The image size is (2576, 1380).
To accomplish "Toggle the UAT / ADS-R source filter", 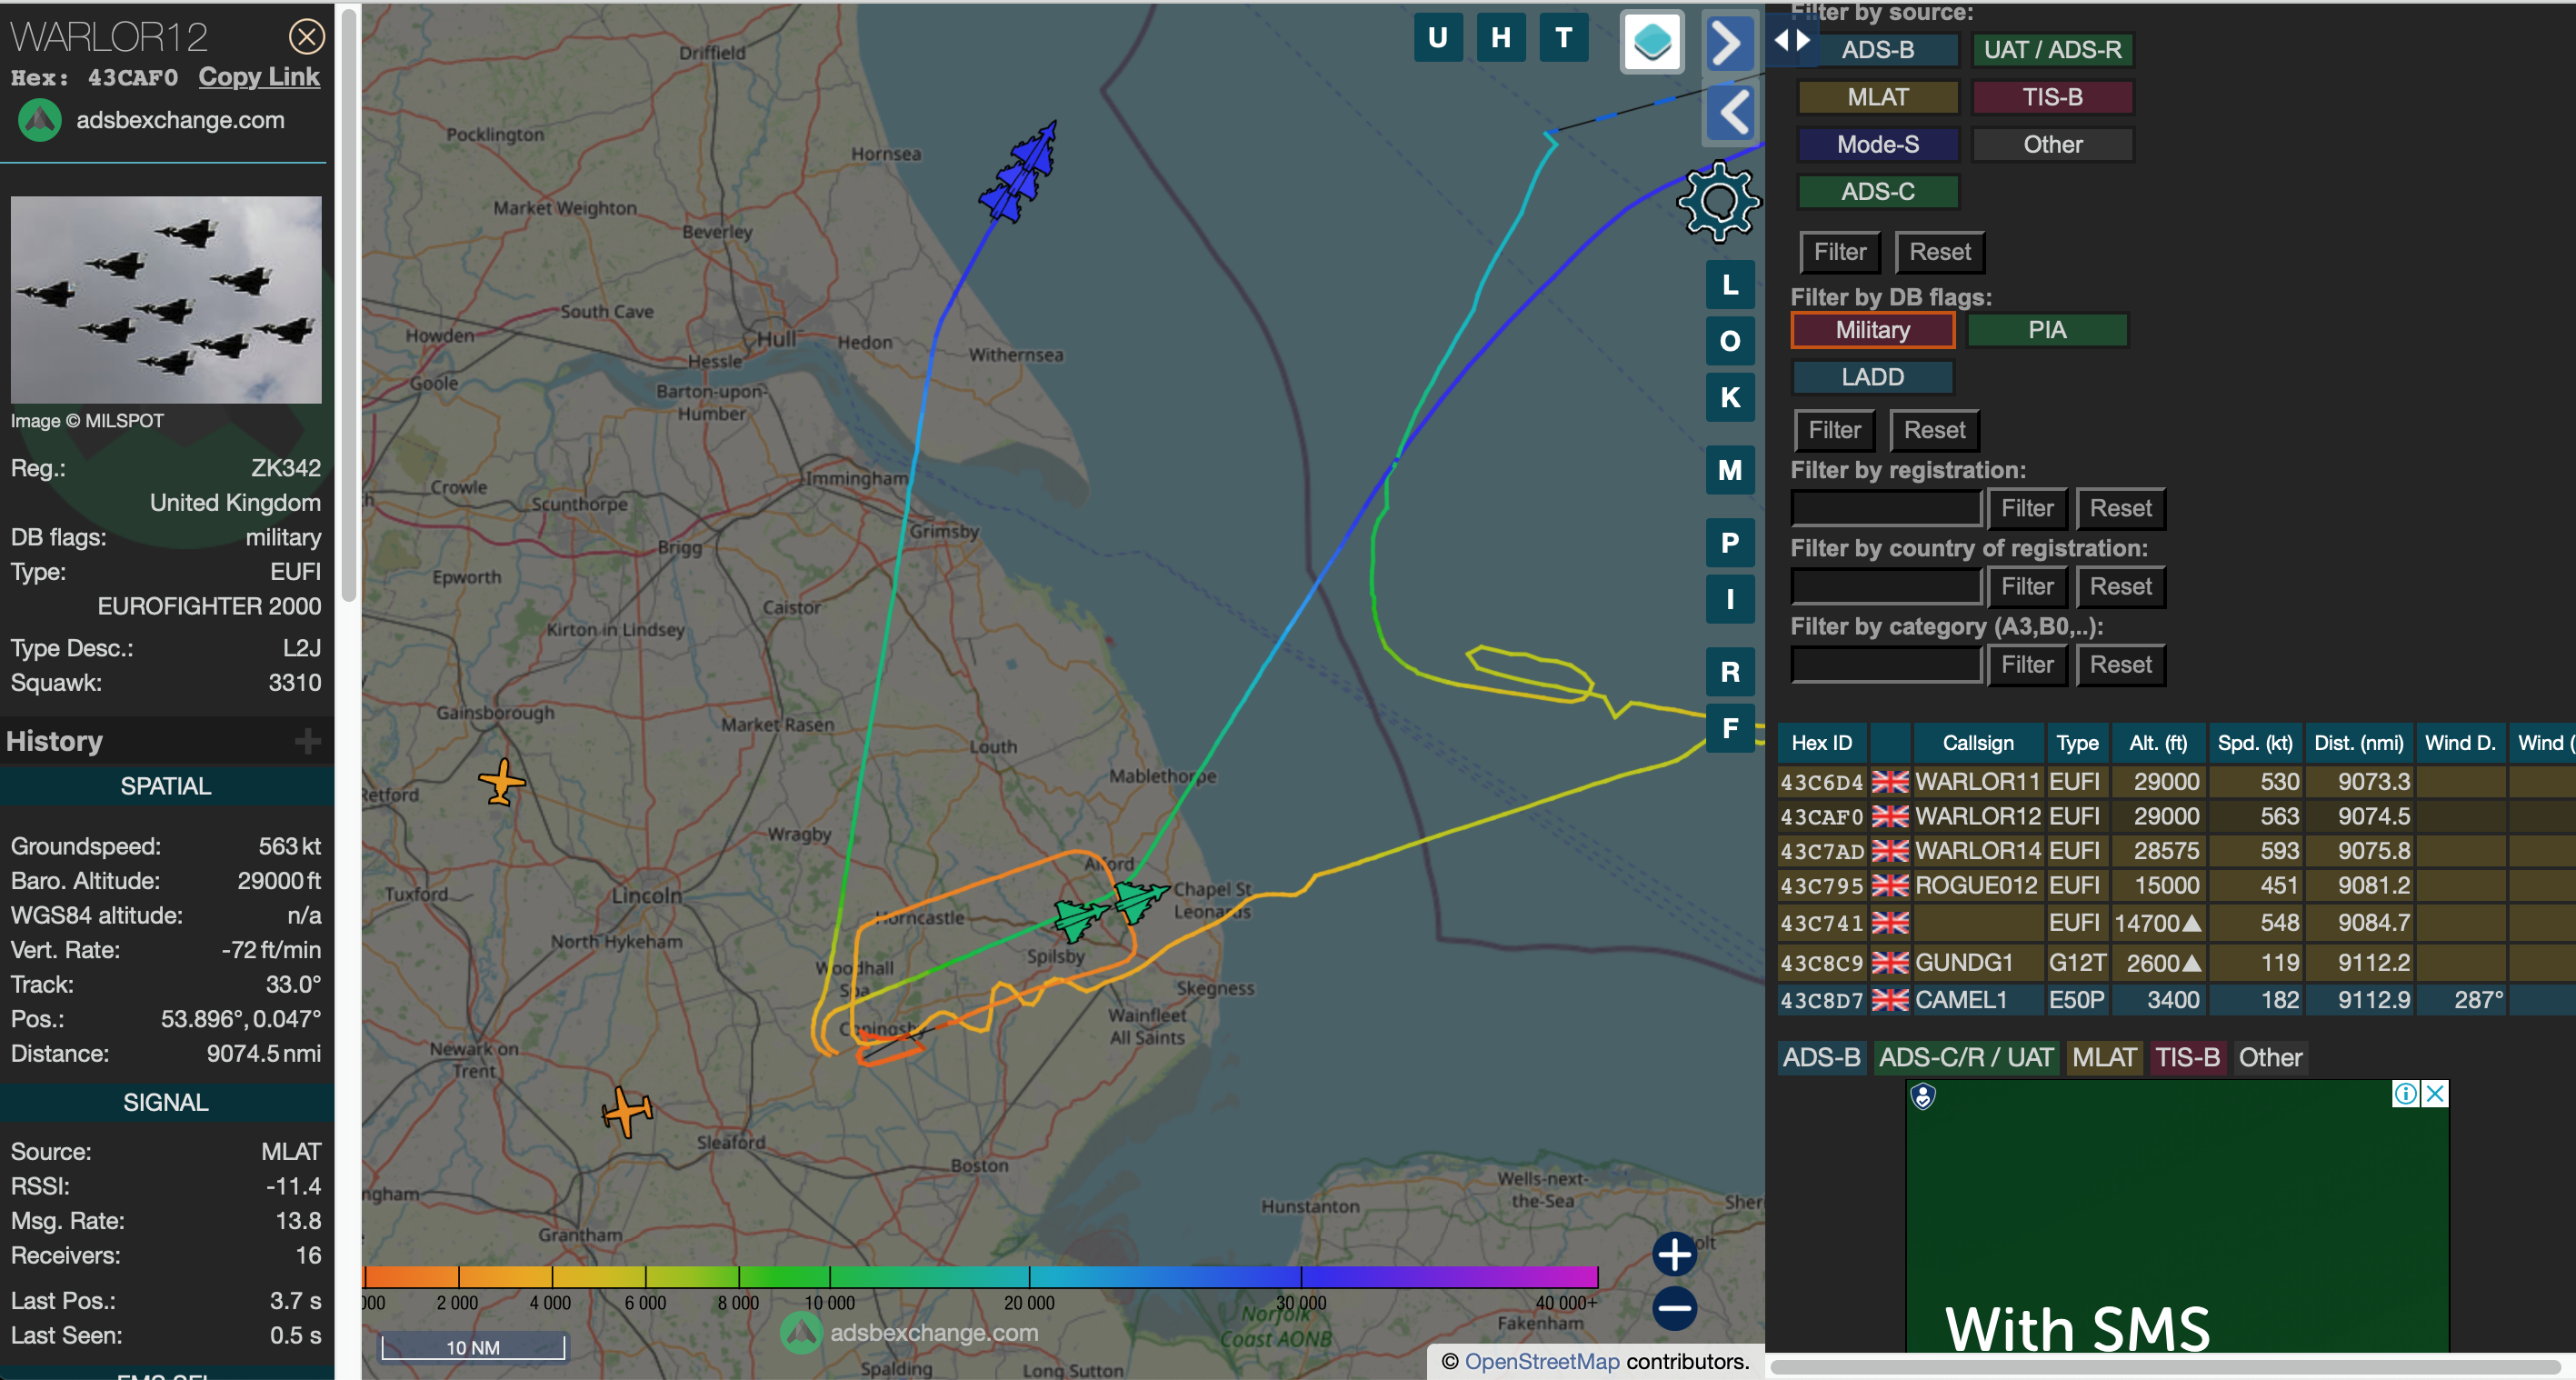I will click(x=2052, y=49).
